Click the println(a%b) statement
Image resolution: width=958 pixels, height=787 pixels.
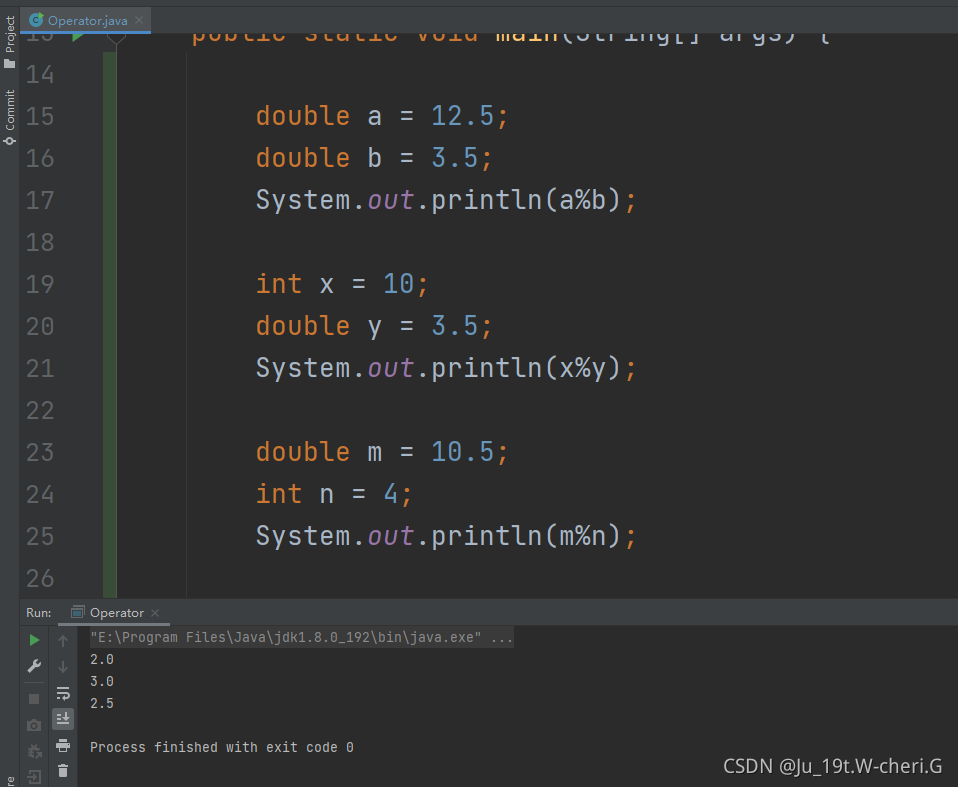(x=446, y=200)
